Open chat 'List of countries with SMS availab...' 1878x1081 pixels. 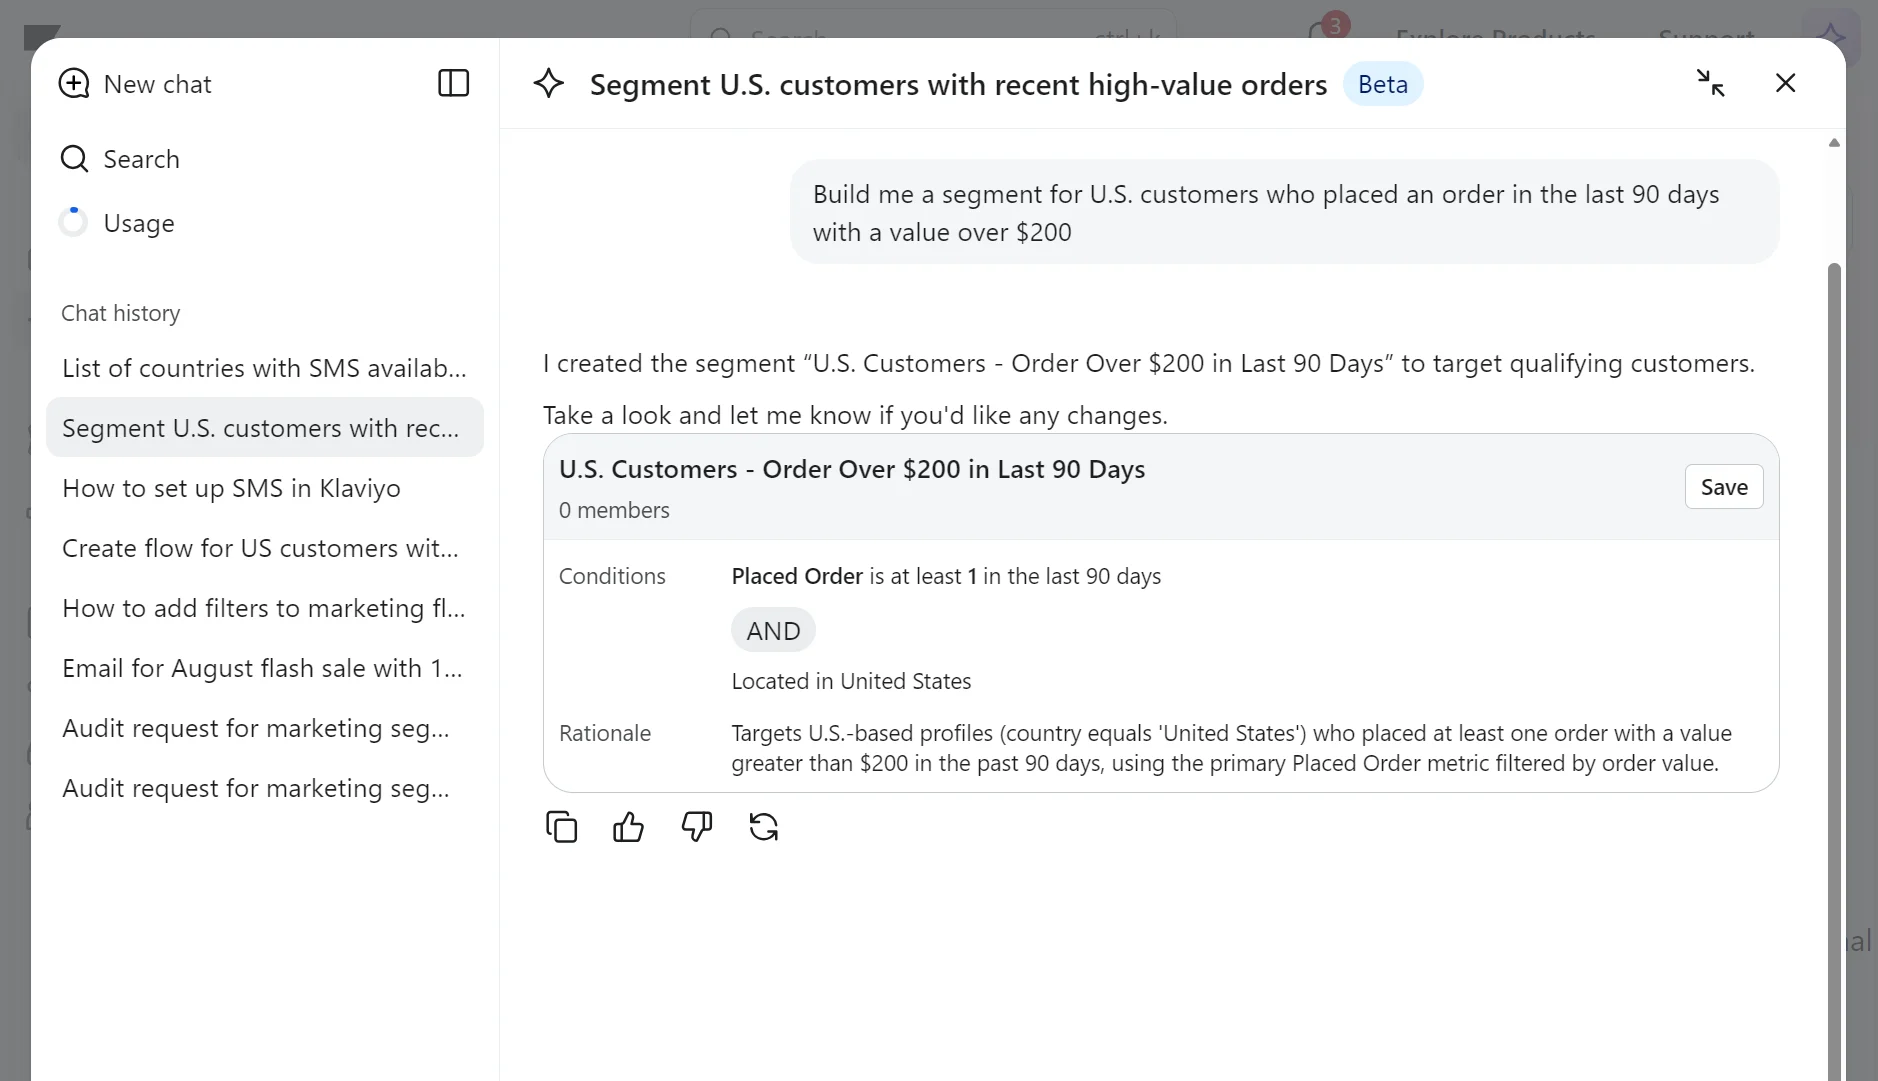(x=265, y=368)
